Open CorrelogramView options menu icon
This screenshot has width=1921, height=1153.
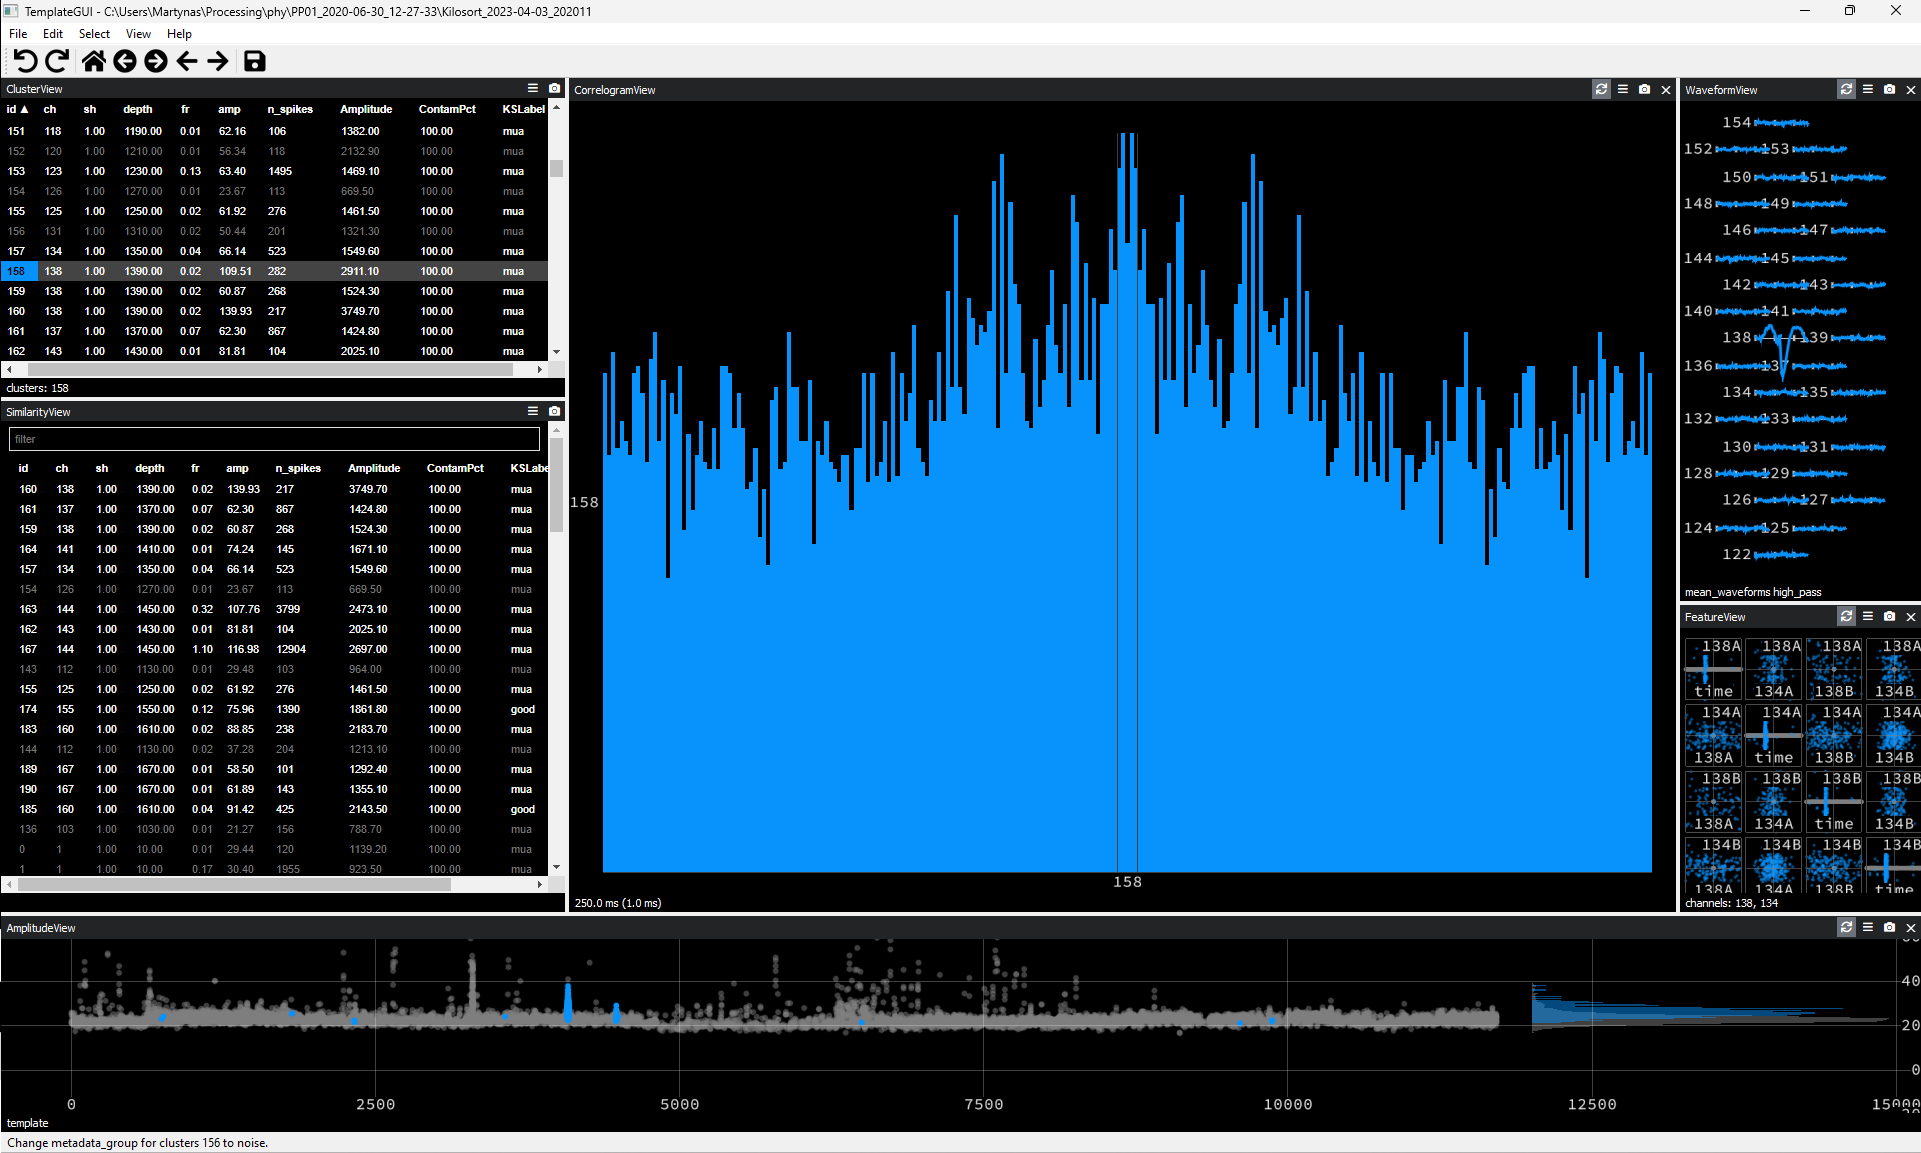point(1623,89)
